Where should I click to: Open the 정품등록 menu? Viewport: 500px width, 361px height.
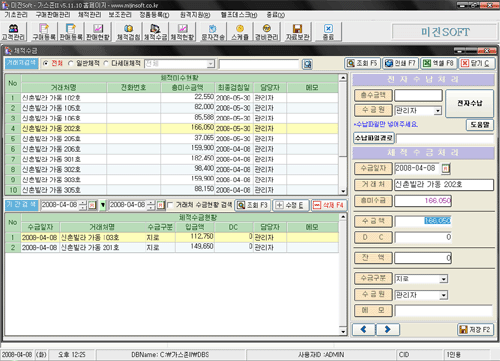[x=154, y=15]
